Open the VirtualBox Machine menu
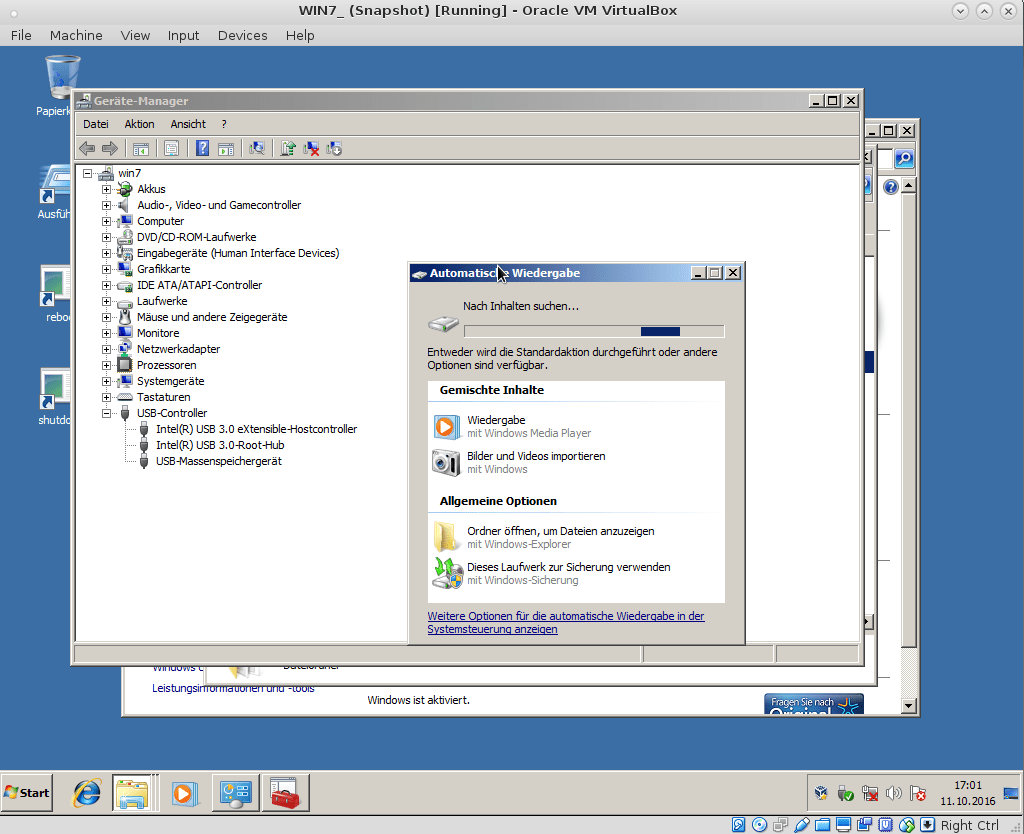Viewport: 1024px width, 834px height. [x=76, y=35]
